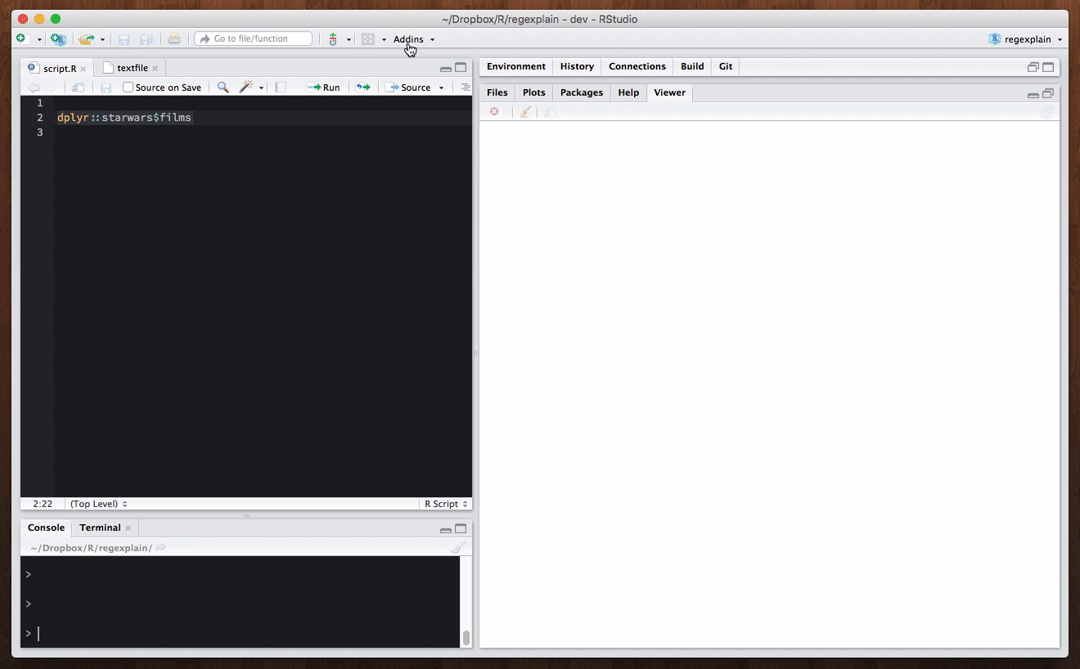
Task: Switch to the Files tab
Action: click(x=497, y=92)
